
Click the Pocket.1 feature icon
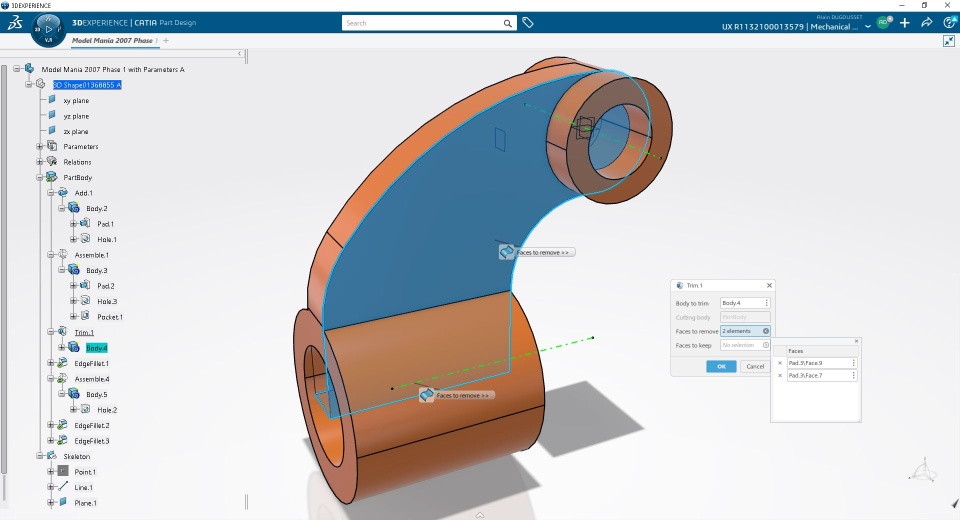pos(85,316)
